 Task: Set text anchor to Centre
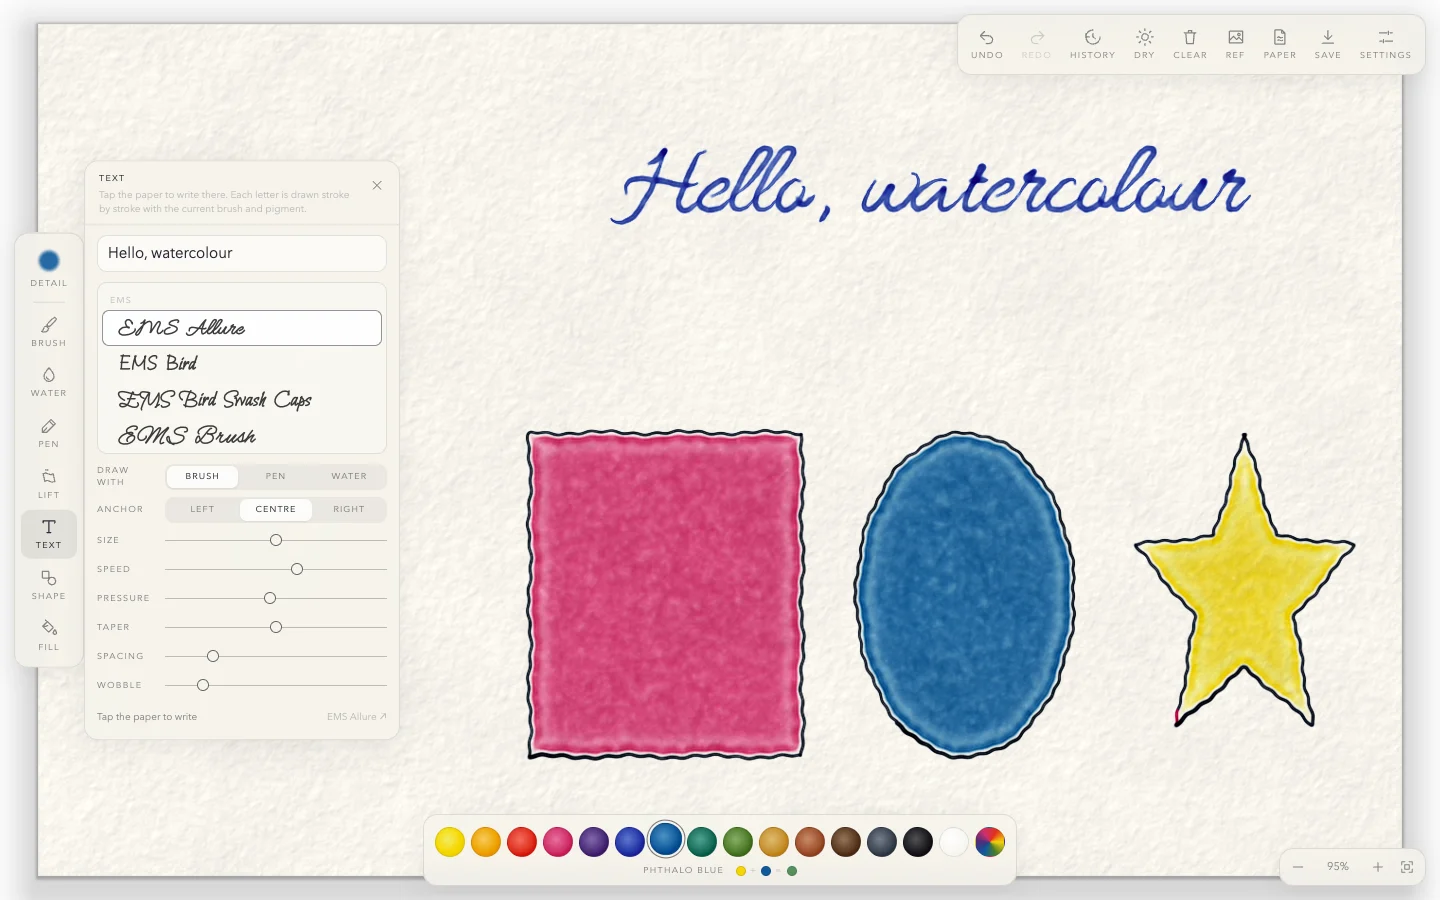(x=276, y=509)
